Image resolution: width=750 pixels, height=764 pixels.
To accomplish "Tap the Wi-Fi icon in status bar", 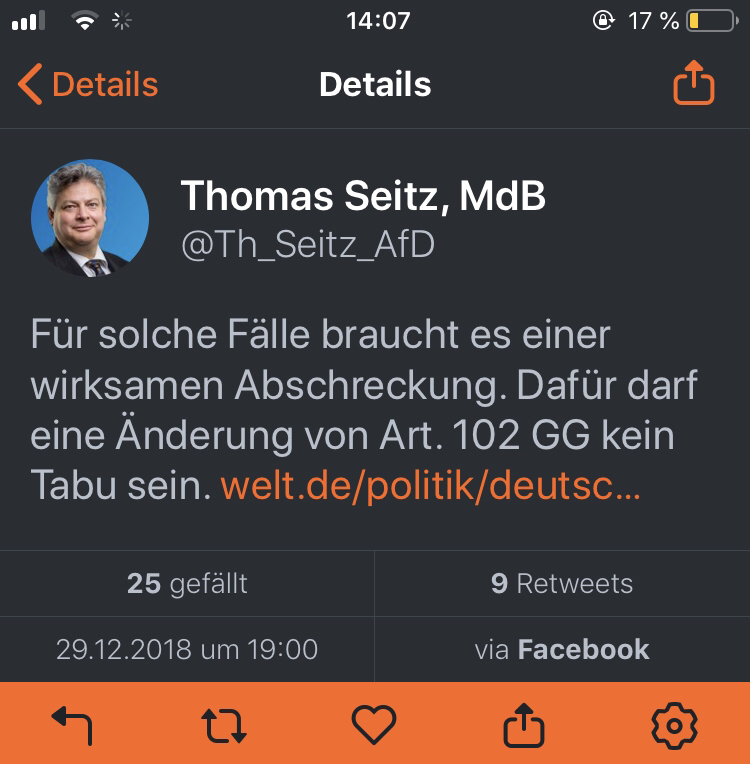I will click(85, 21).
